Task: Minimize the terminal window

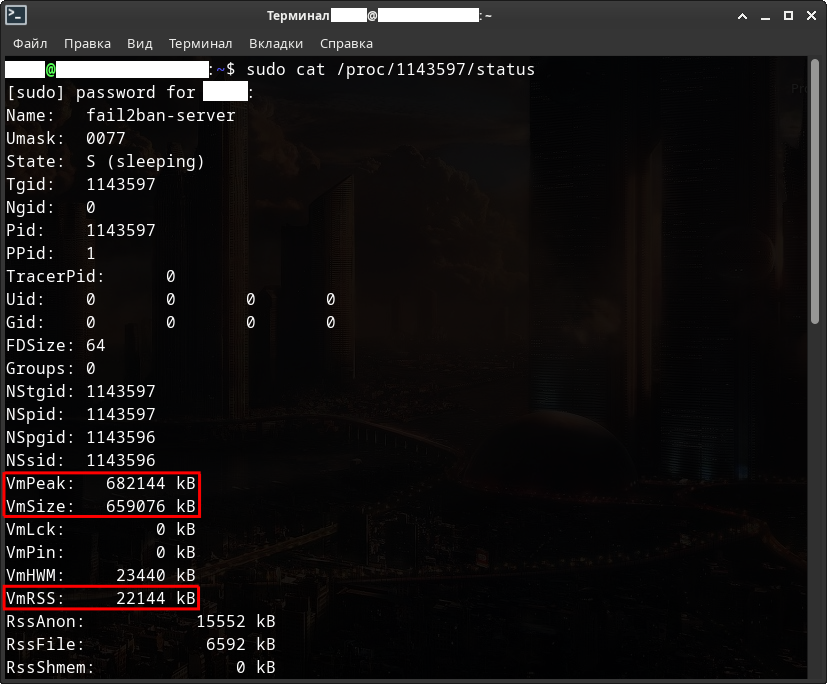Action: [765, 16]
